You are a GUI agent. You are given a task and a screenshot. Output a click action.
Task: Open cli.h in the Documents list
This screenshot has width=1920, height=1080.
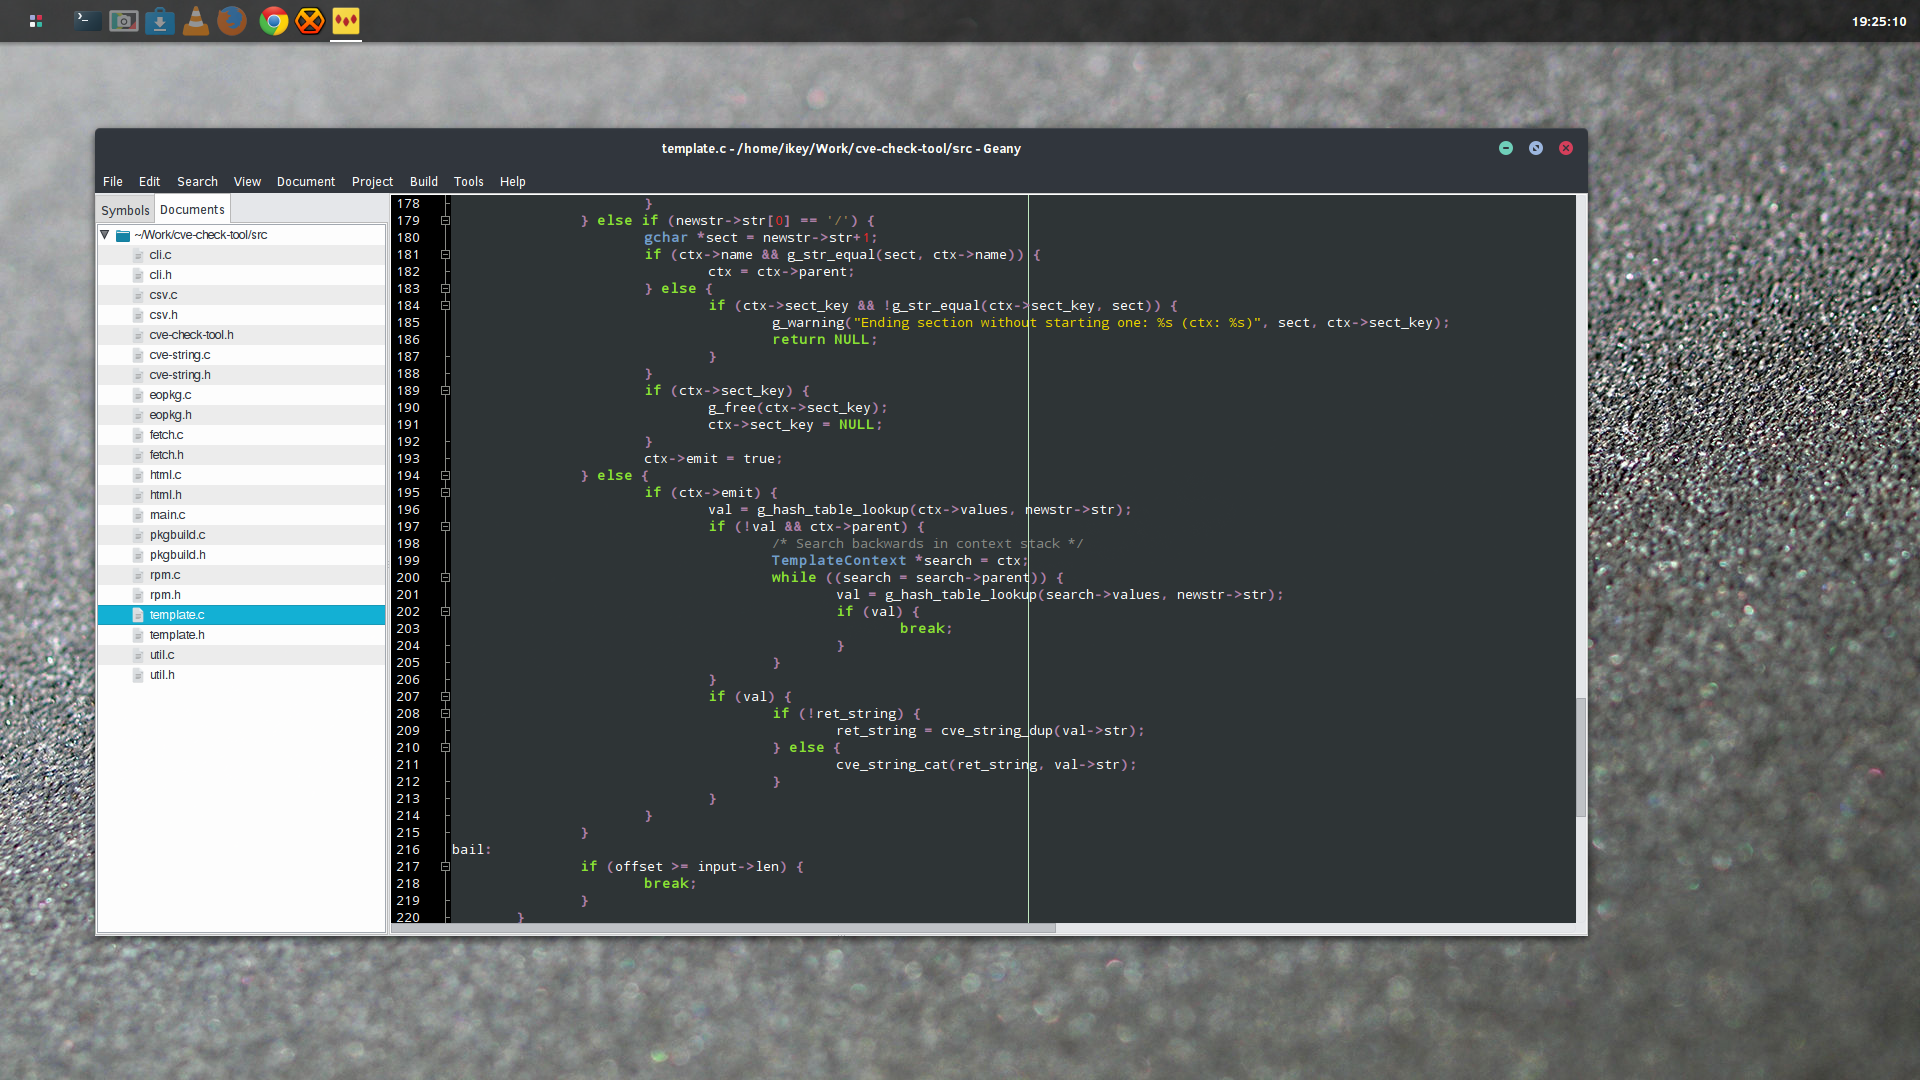click(x=241, y=275)
